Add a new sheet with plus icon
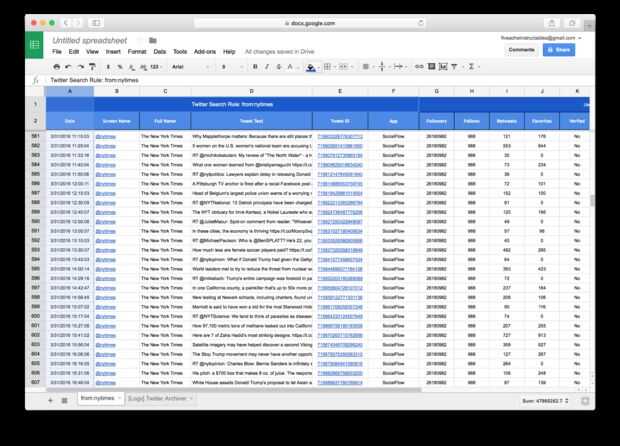Image resolution: width=620 pixels, height=446 pixels. click(x=50, y=401)
